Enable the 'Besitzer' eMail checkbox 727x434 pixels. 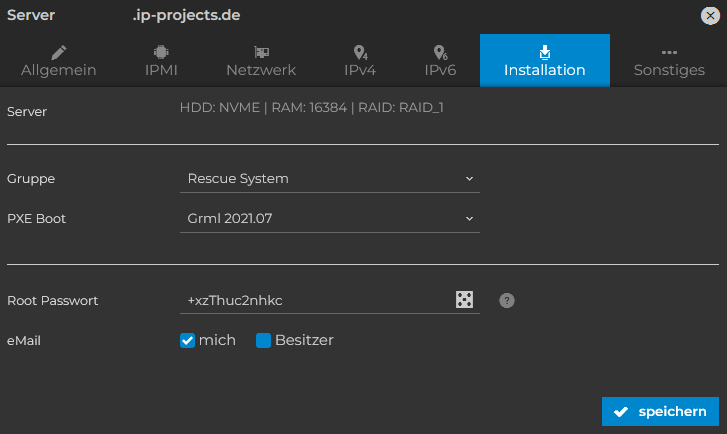point(263,340)
